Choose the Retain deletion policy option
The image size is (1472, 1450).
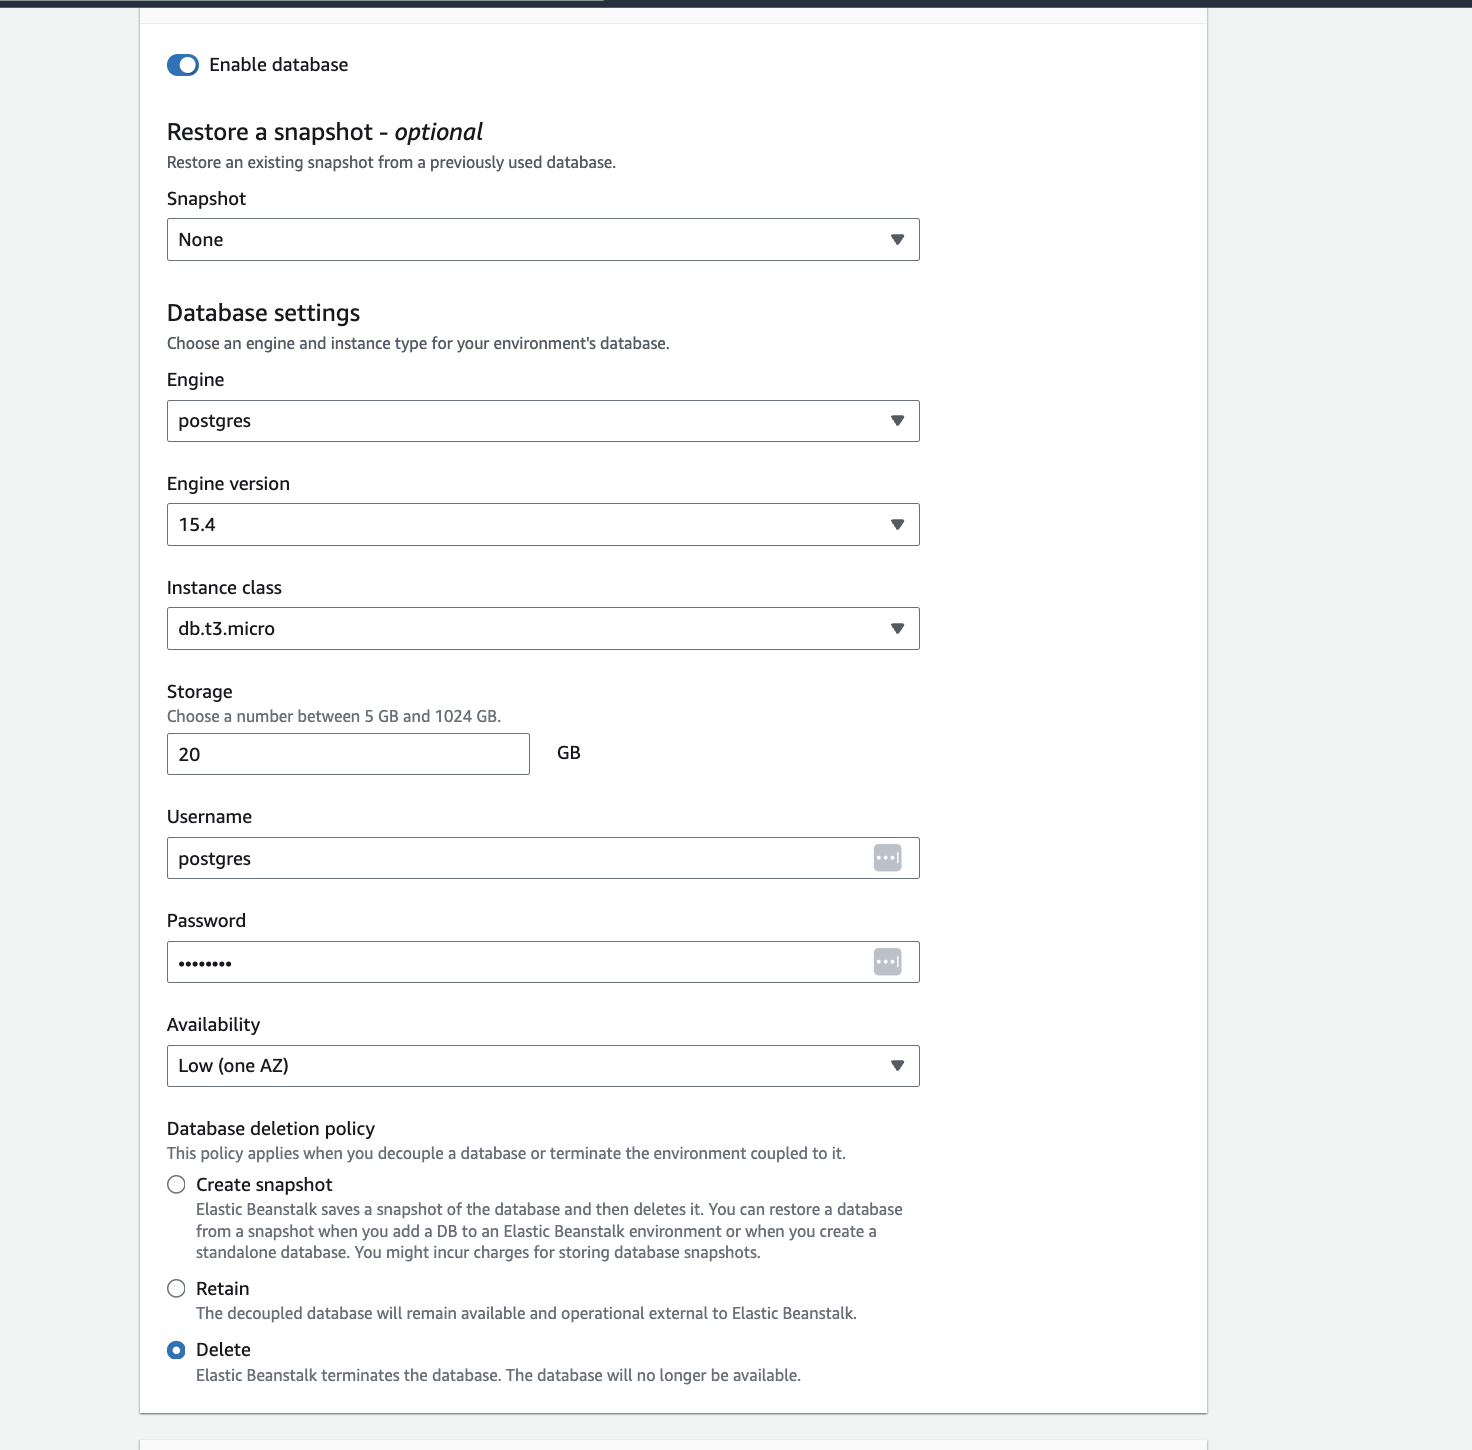point(177,1289)
